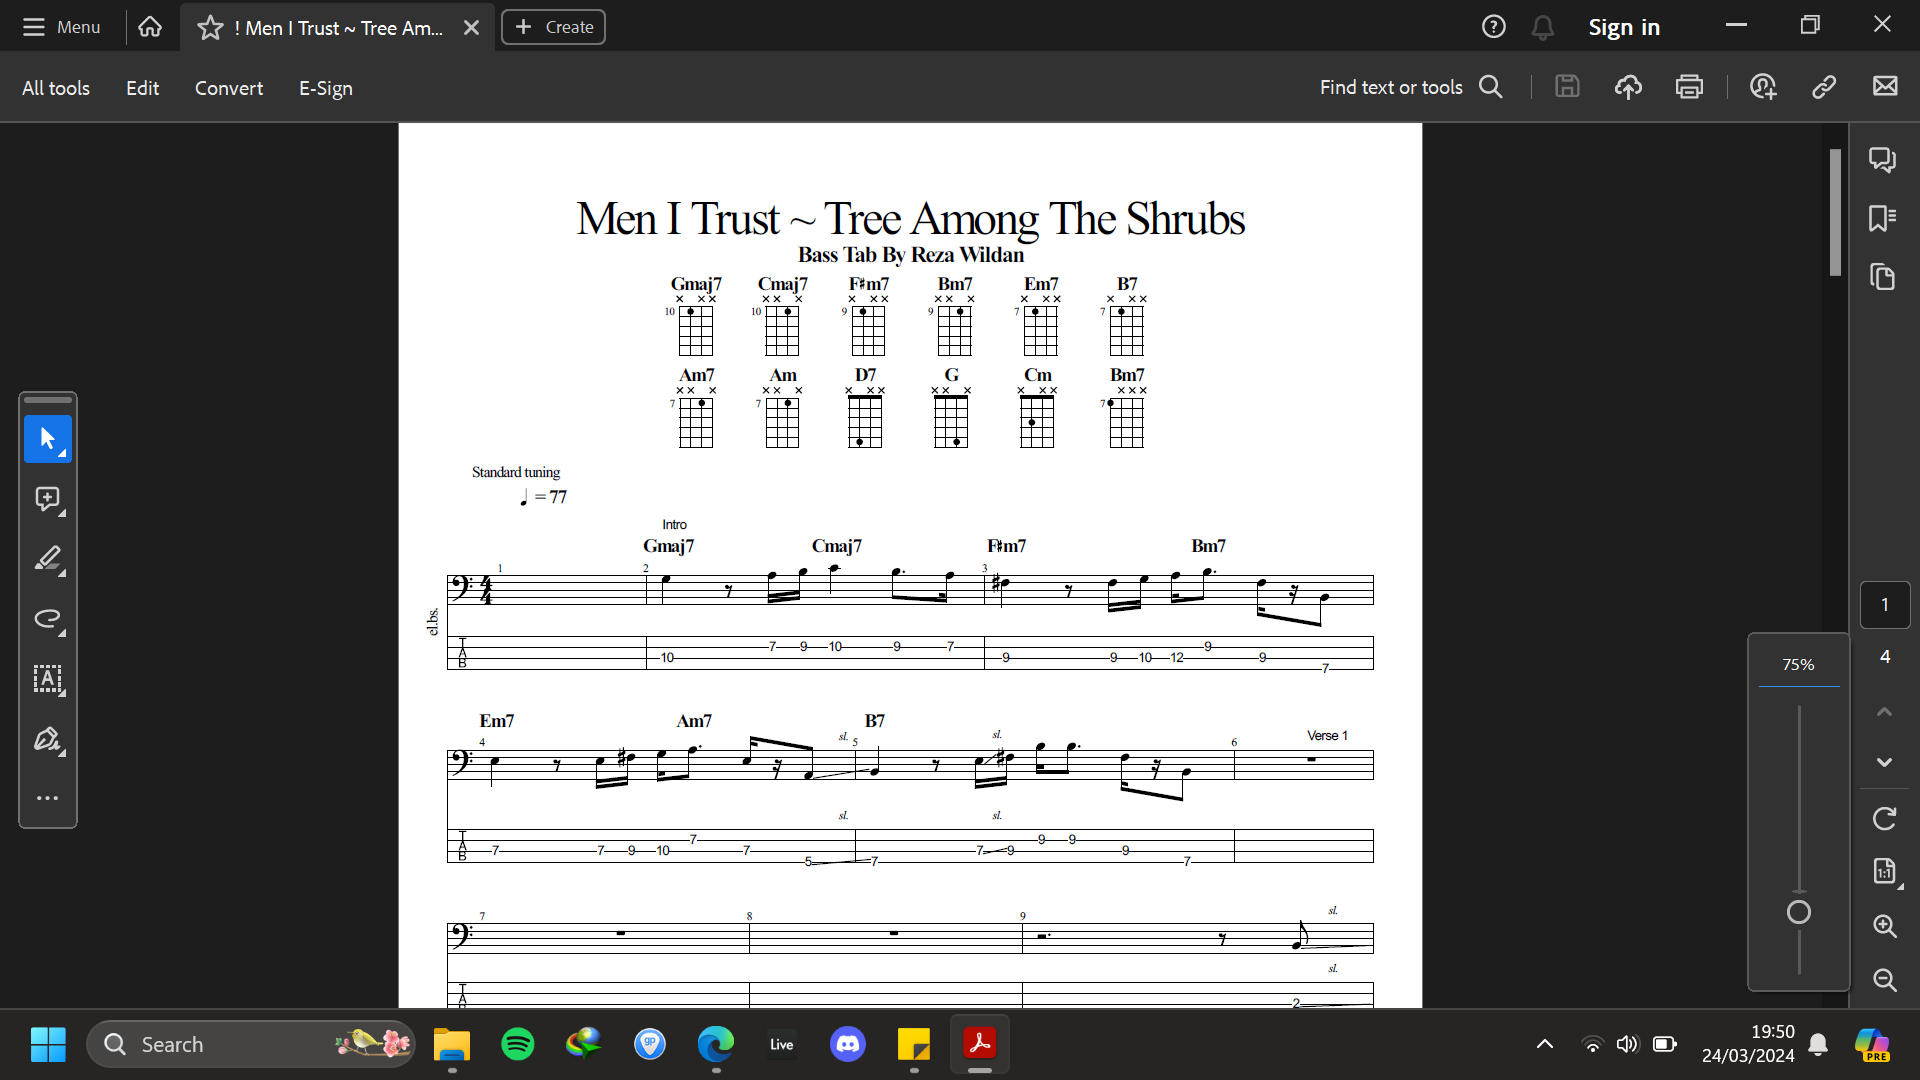Open the Page thumbnails panel
Image resolution: width=1920 pixels, height=1080 pixels.
[x=1883, y=277]
